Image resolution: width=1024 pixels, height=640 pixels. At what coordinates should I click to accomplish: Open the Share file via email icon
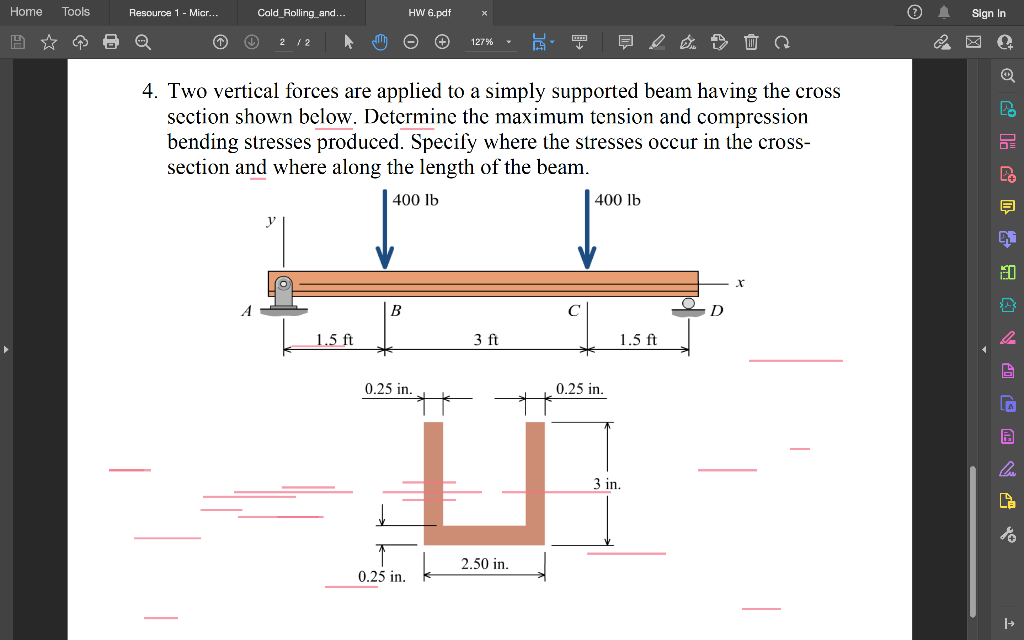(x=973, y=43)
